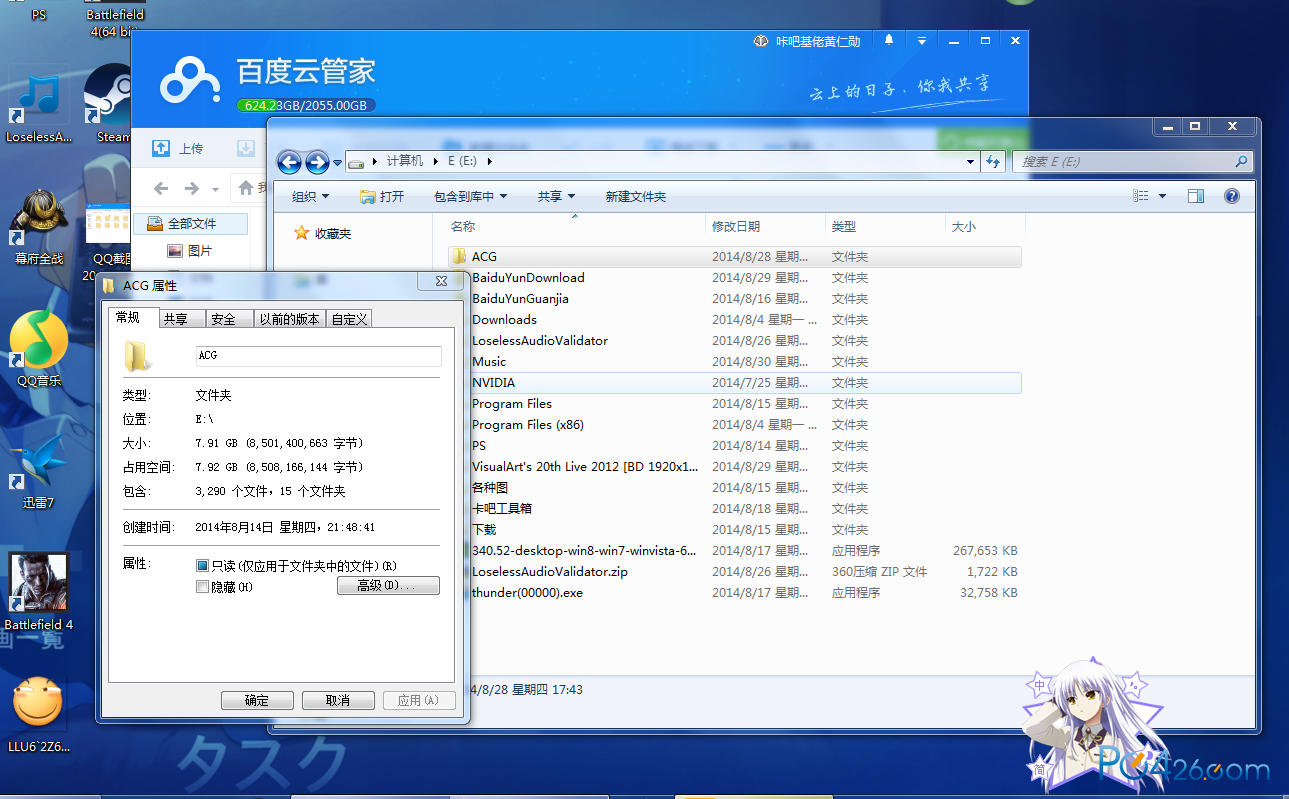Switch to the 以前的版本 tab
Screen dimensions: 1289x799
click(x=290, y=319)
